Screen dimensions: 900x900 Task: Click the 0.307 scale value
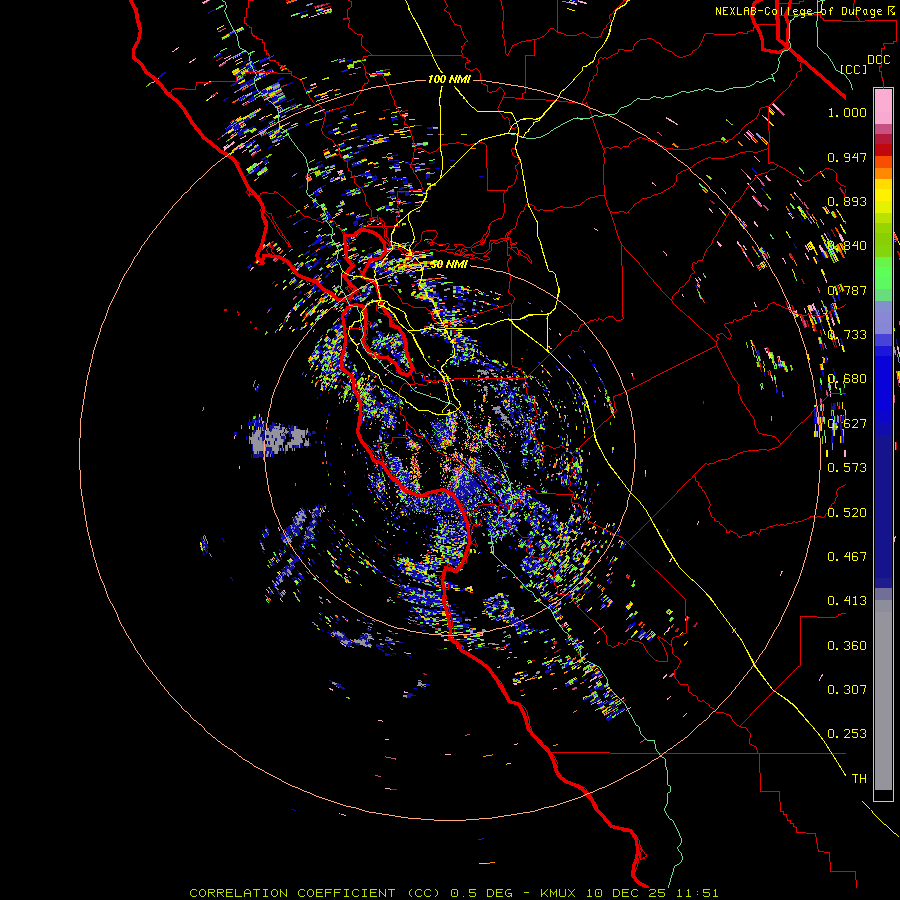pyautogui.click(x=847, y=690)
